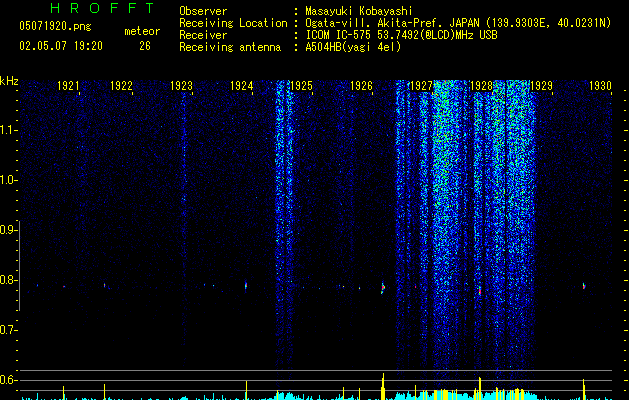Click the 1925 time marker
Screen dimensions: 629x400
301,86
